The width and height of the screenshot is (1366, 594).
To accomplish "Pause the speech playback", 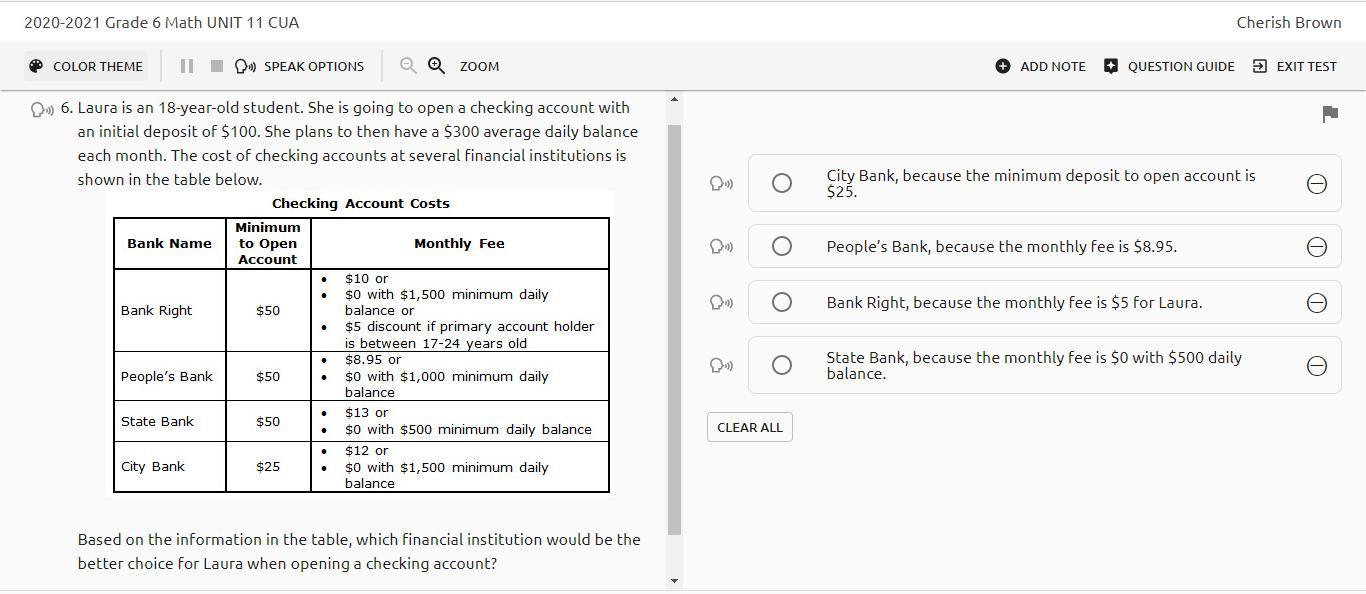I will (x=186, y=66).
